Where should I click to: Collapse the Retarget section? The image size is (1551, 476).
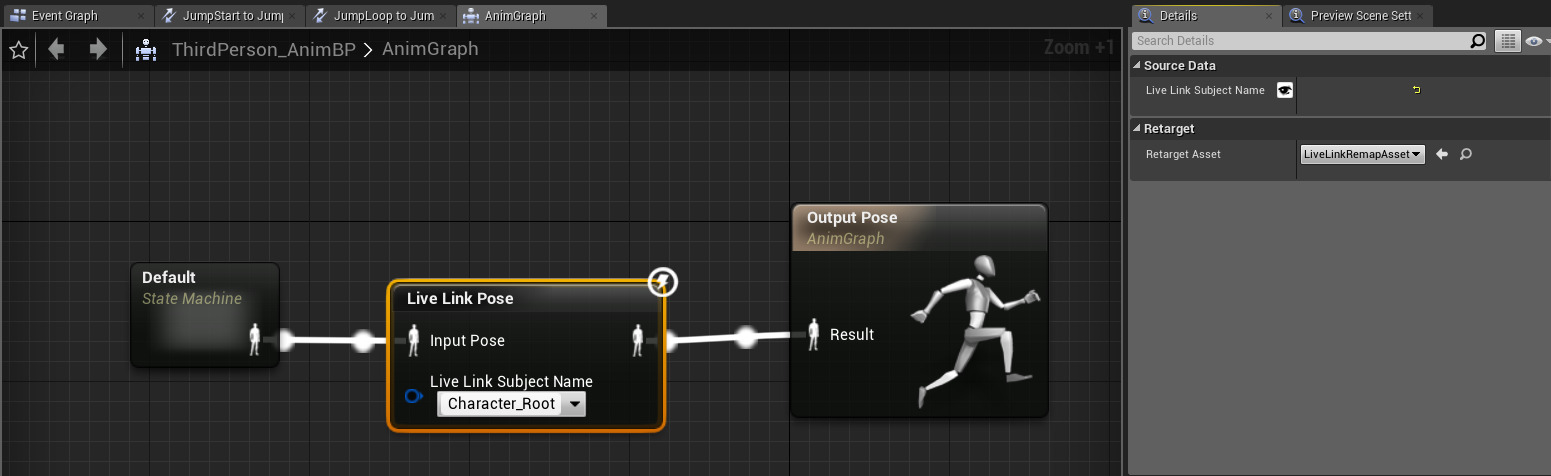click(1137, 129)
